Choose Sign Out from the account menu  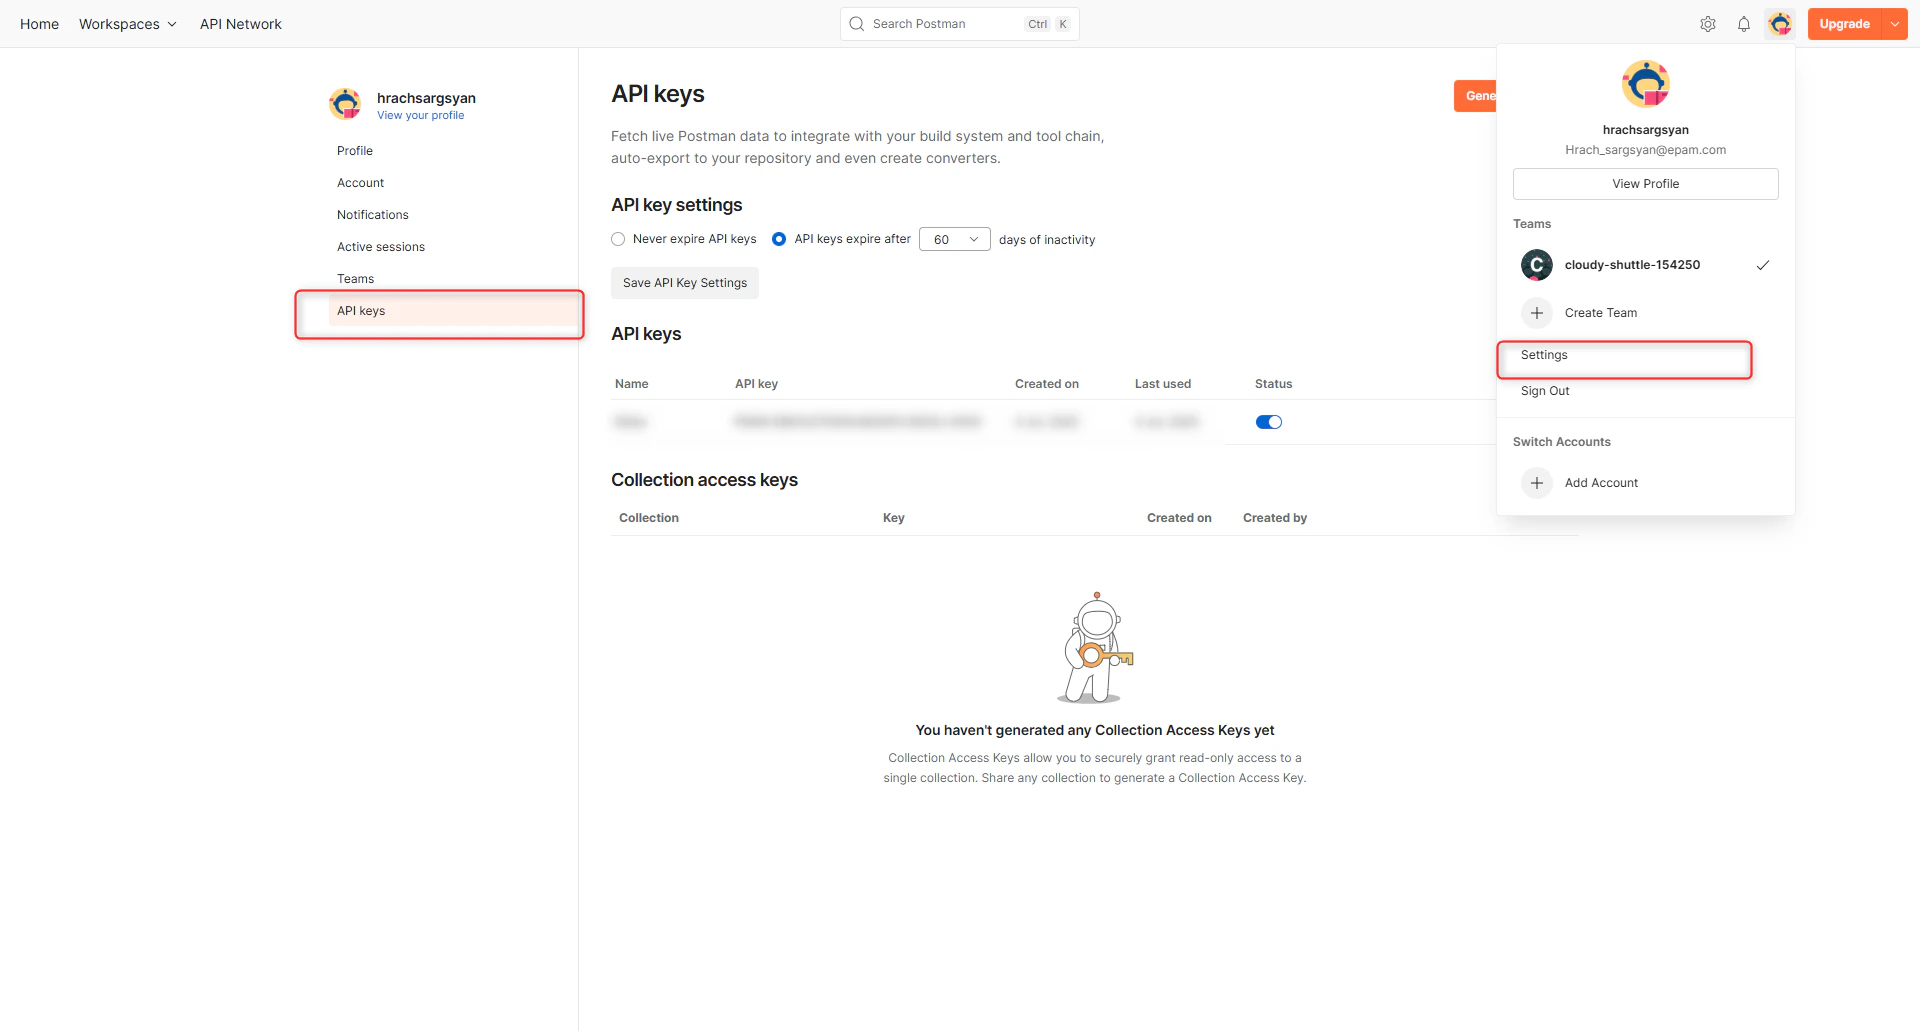pos(1545,390)
